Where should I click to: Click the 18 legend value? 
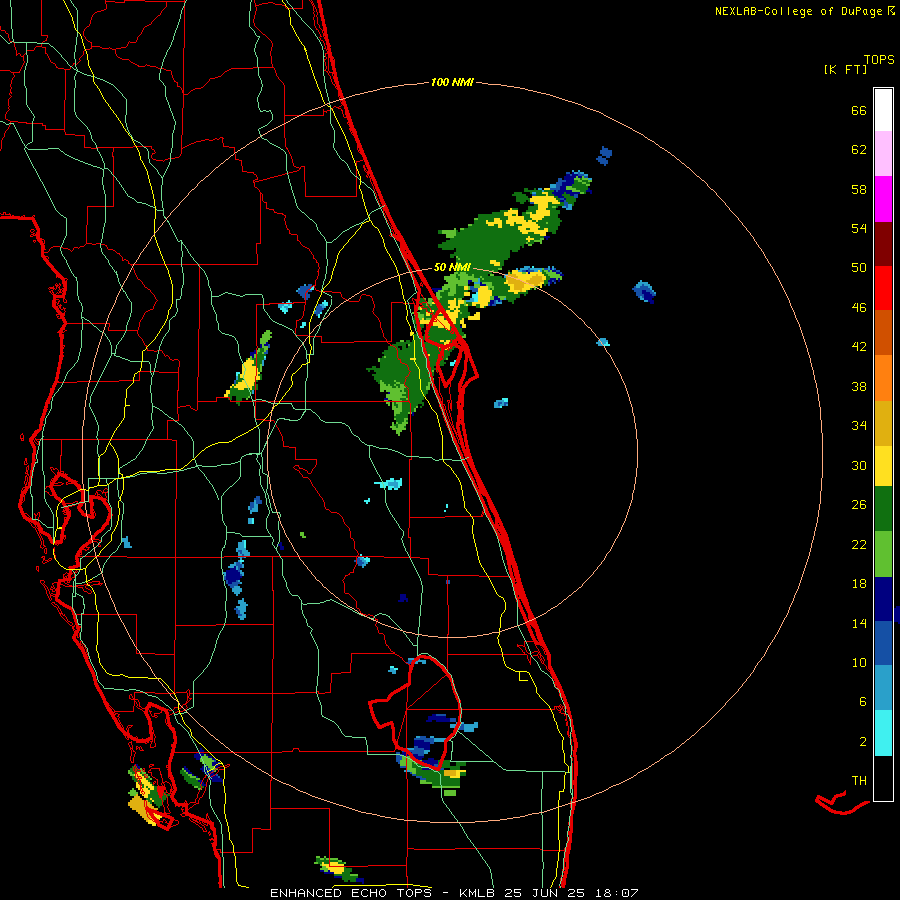coord(859,584)
